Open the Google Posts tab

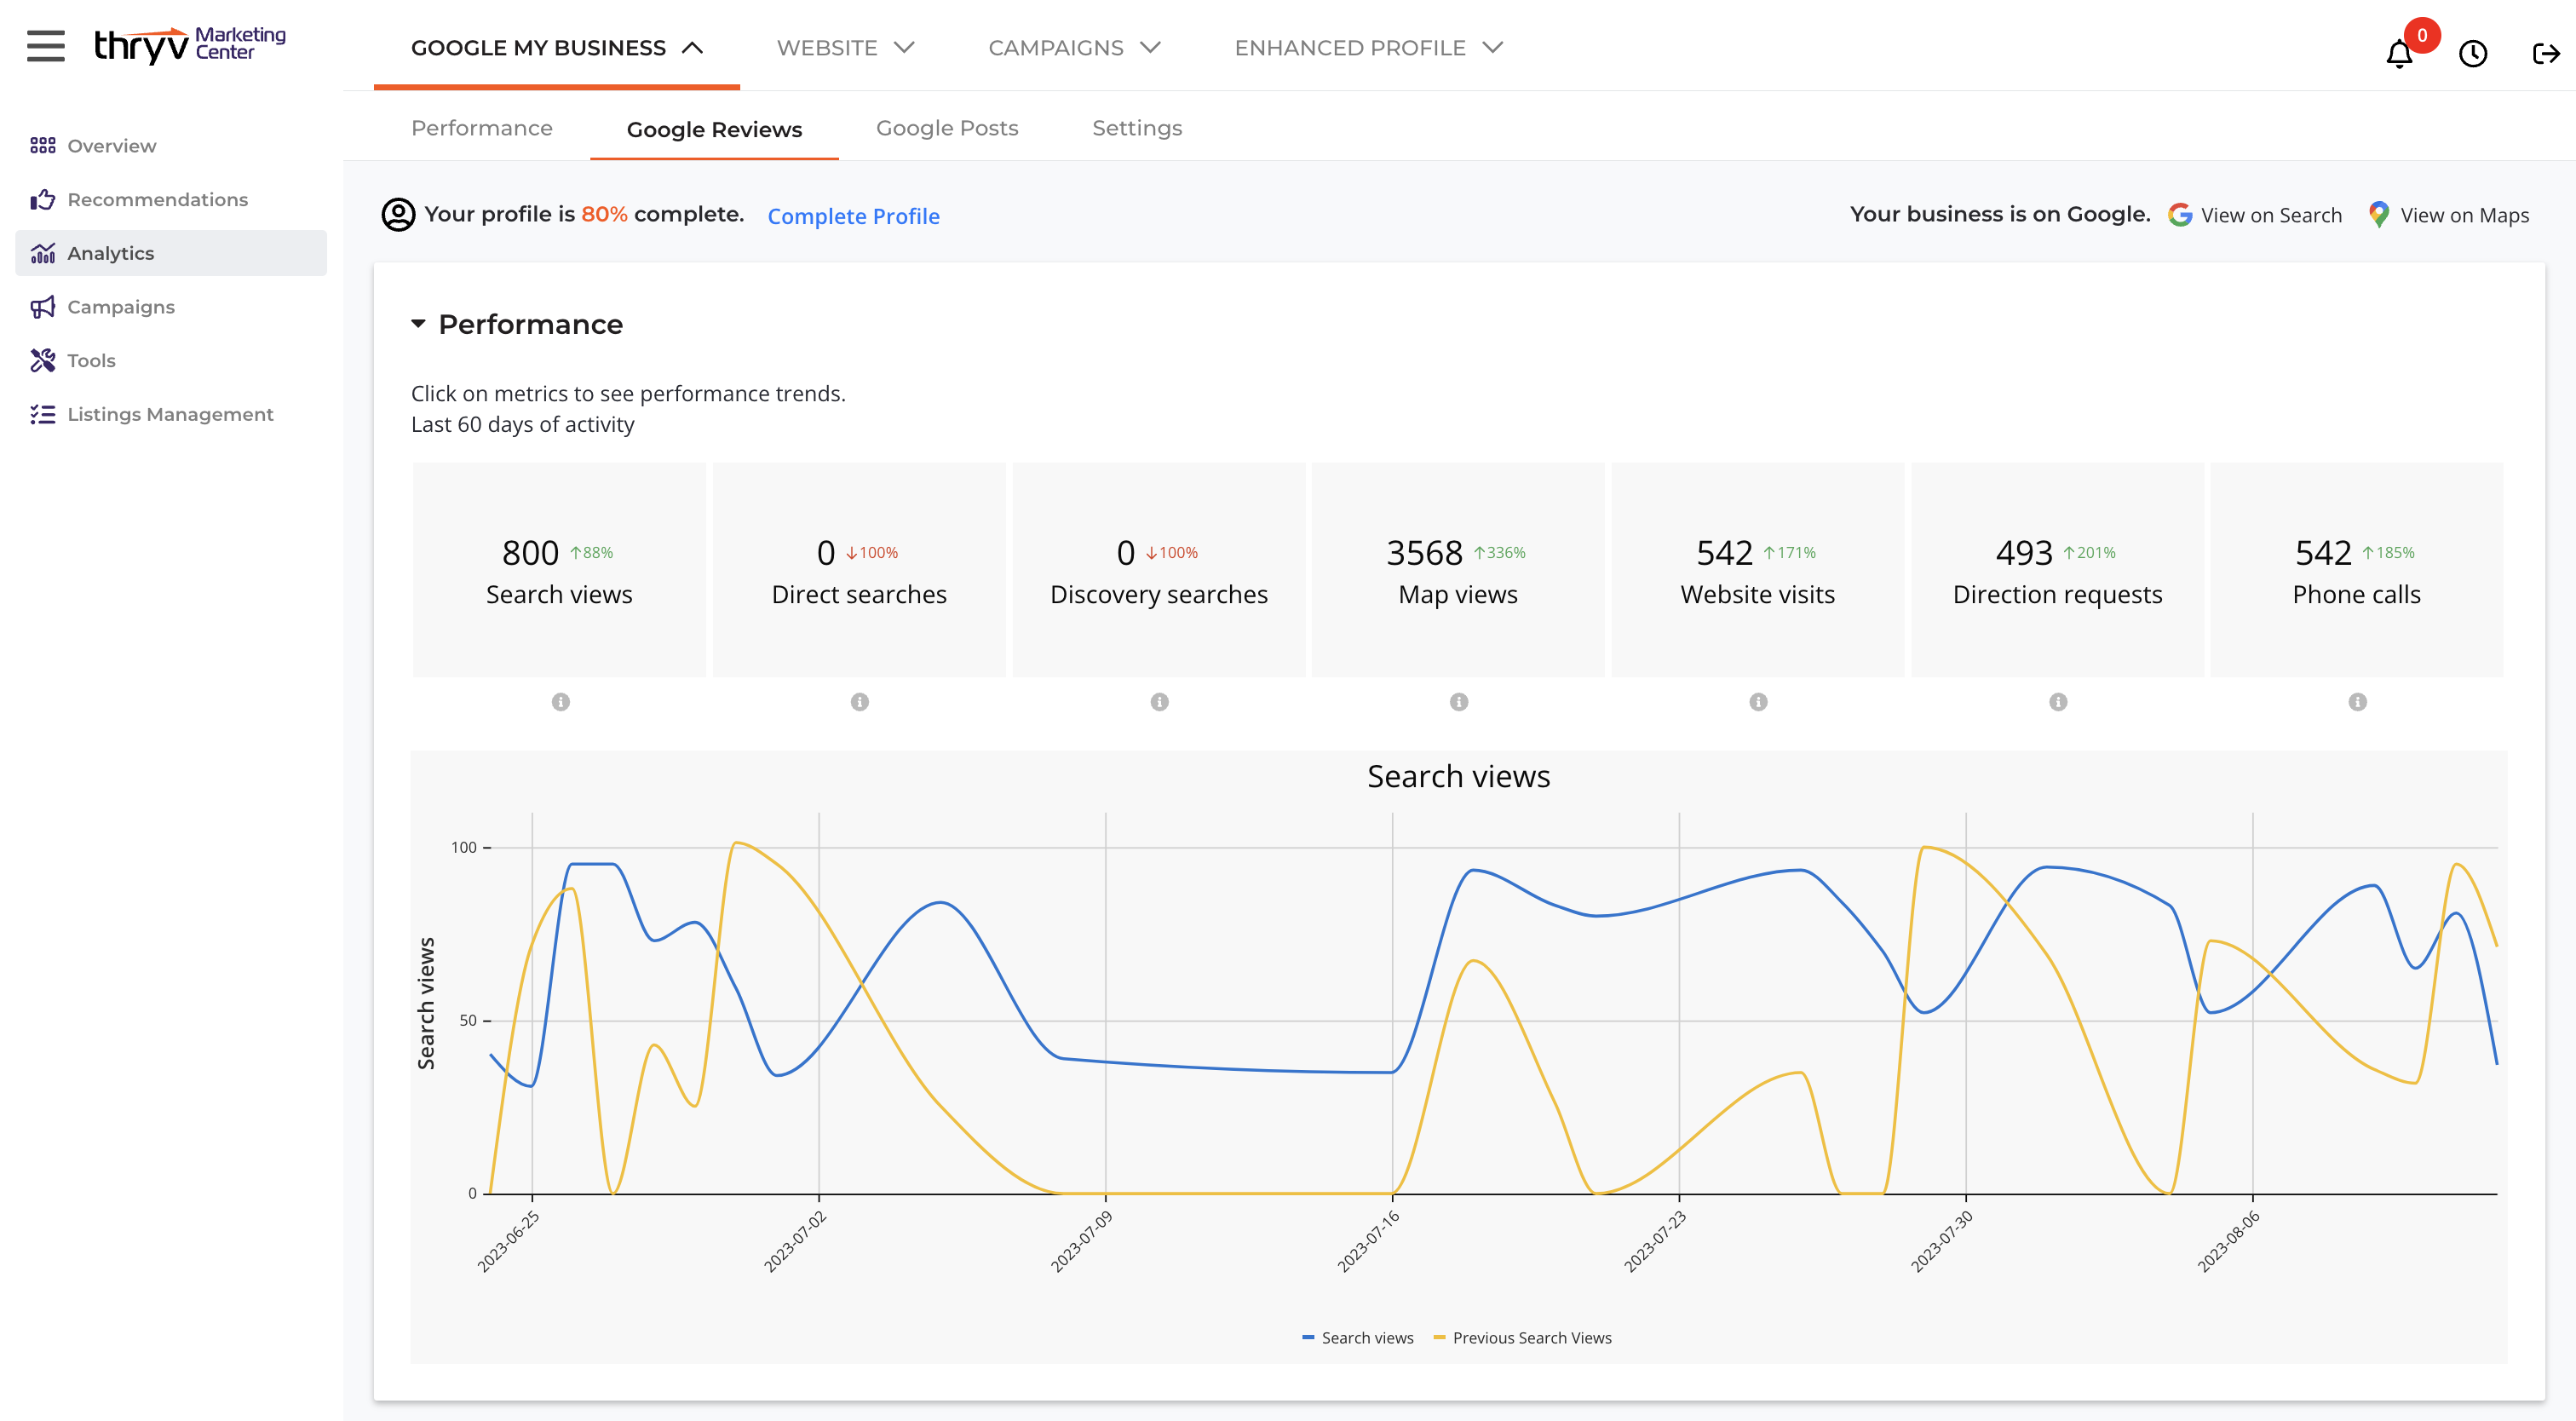(947, 128)
